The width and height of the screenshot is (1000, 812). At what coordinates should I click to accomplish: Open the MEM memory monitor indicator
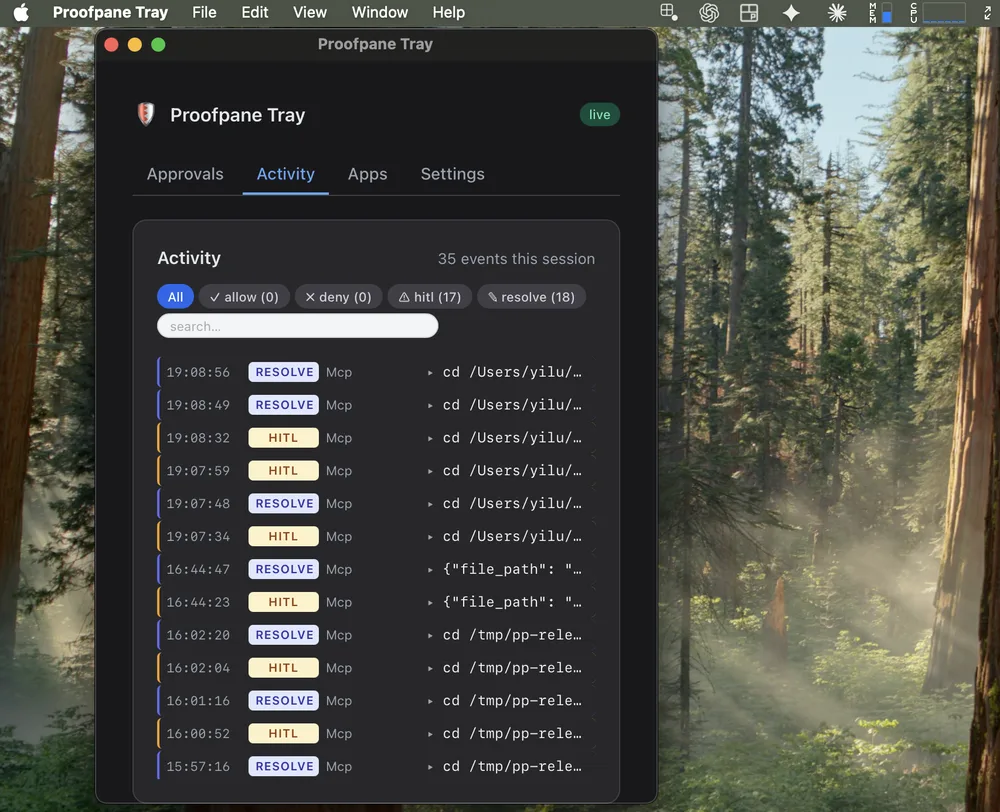click(880, 12)
